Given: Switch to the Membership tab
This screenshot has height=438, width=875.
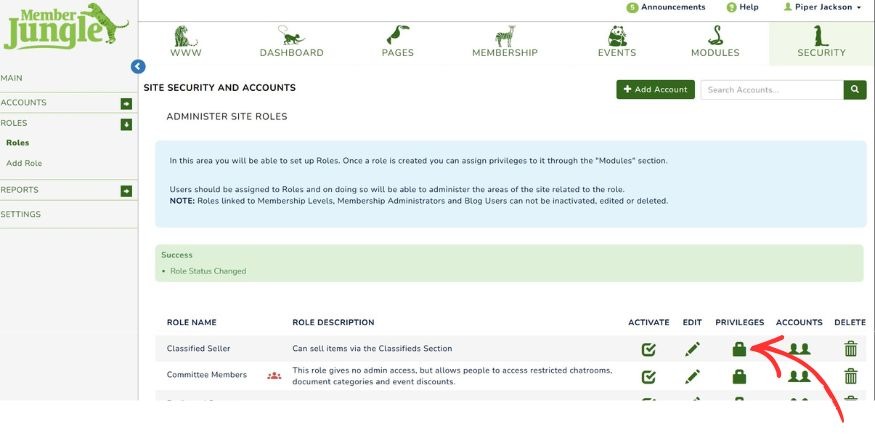Looking at the screenshot, I should pos(504,43).
